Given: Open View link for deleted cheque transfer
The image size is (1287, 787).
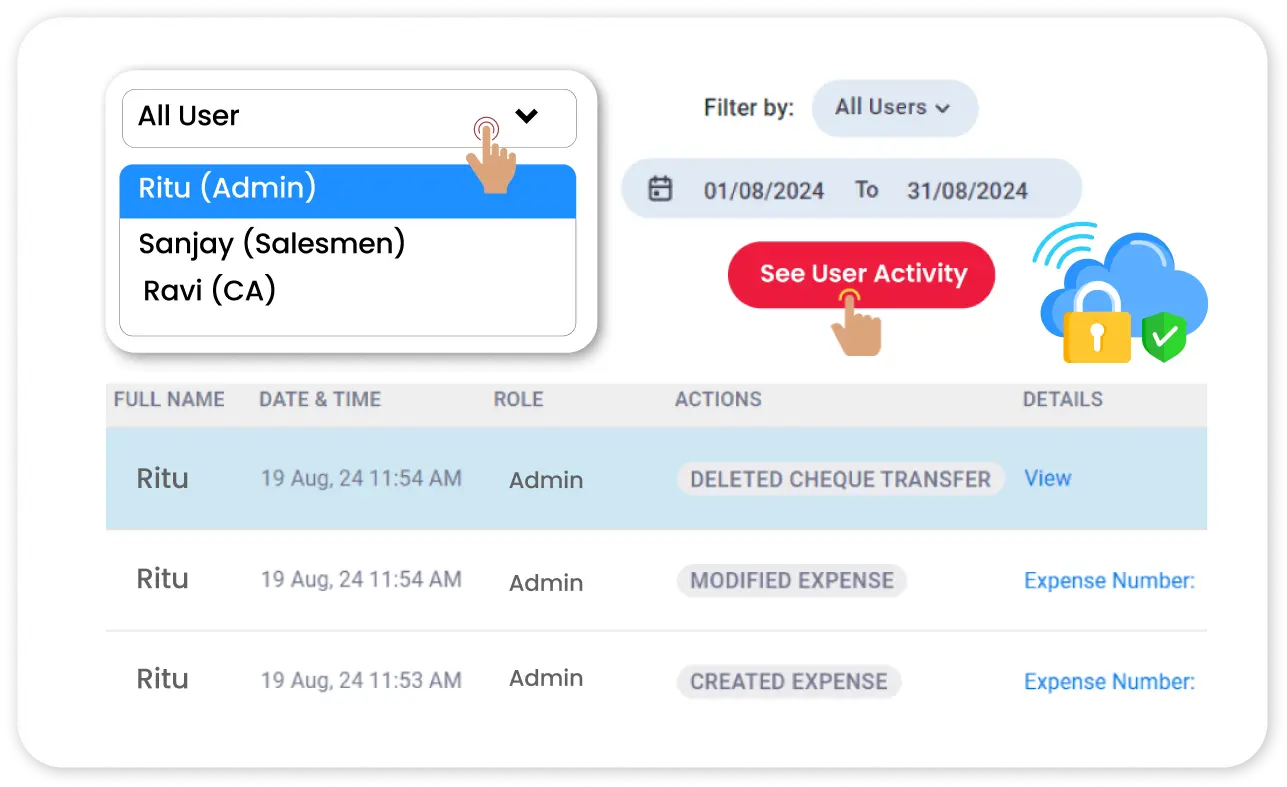Looking at the screenshot, I should point(1047,479).
